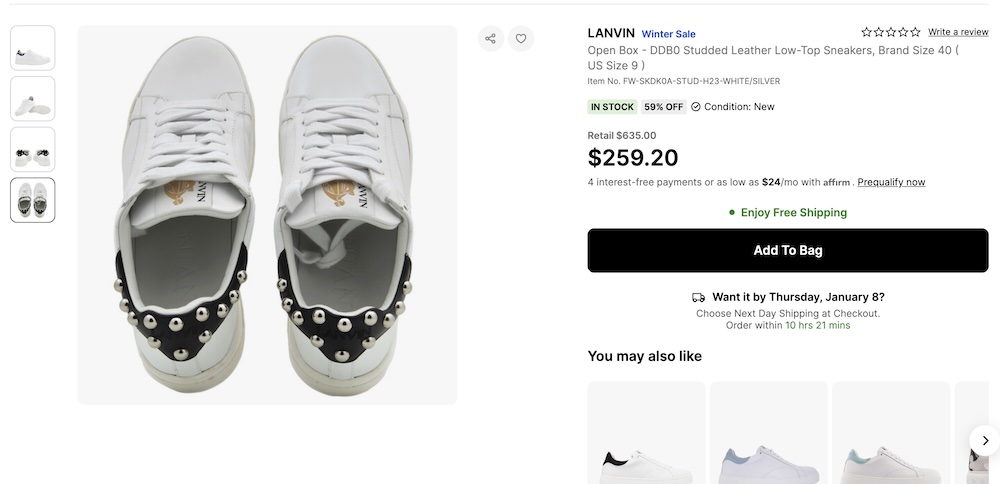Click the Prequalify now link
Image resolution: width=1000 pixels, height=484 pixels.
(891, 182)
